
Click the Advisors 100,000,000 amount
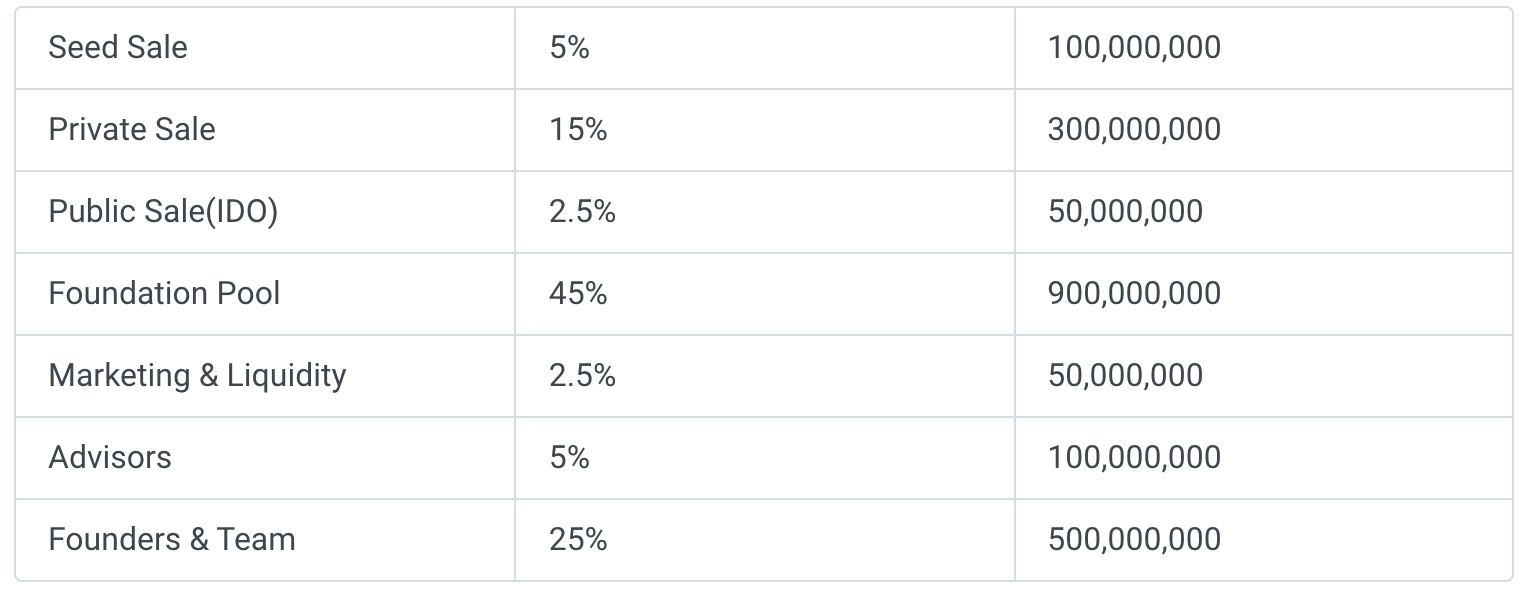[1134, 458]
